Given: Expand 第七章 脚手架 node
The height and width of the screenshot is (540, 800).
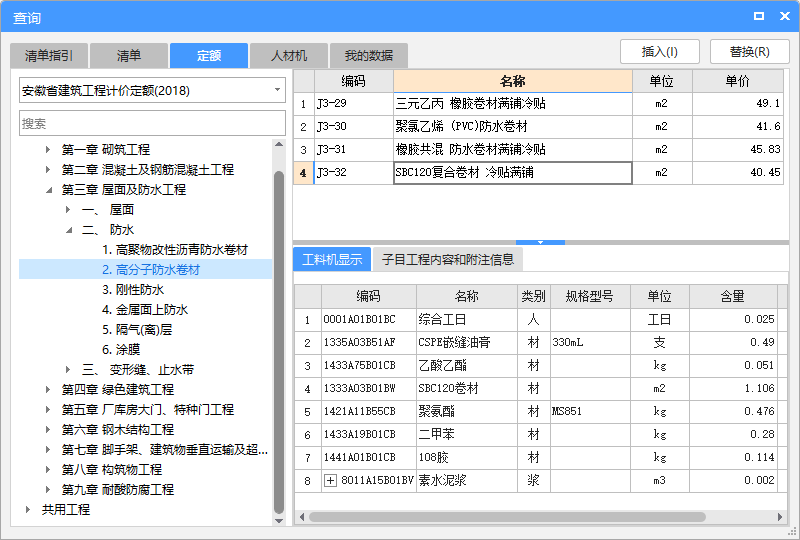Looking at the screenshot, I should (47, 449).
